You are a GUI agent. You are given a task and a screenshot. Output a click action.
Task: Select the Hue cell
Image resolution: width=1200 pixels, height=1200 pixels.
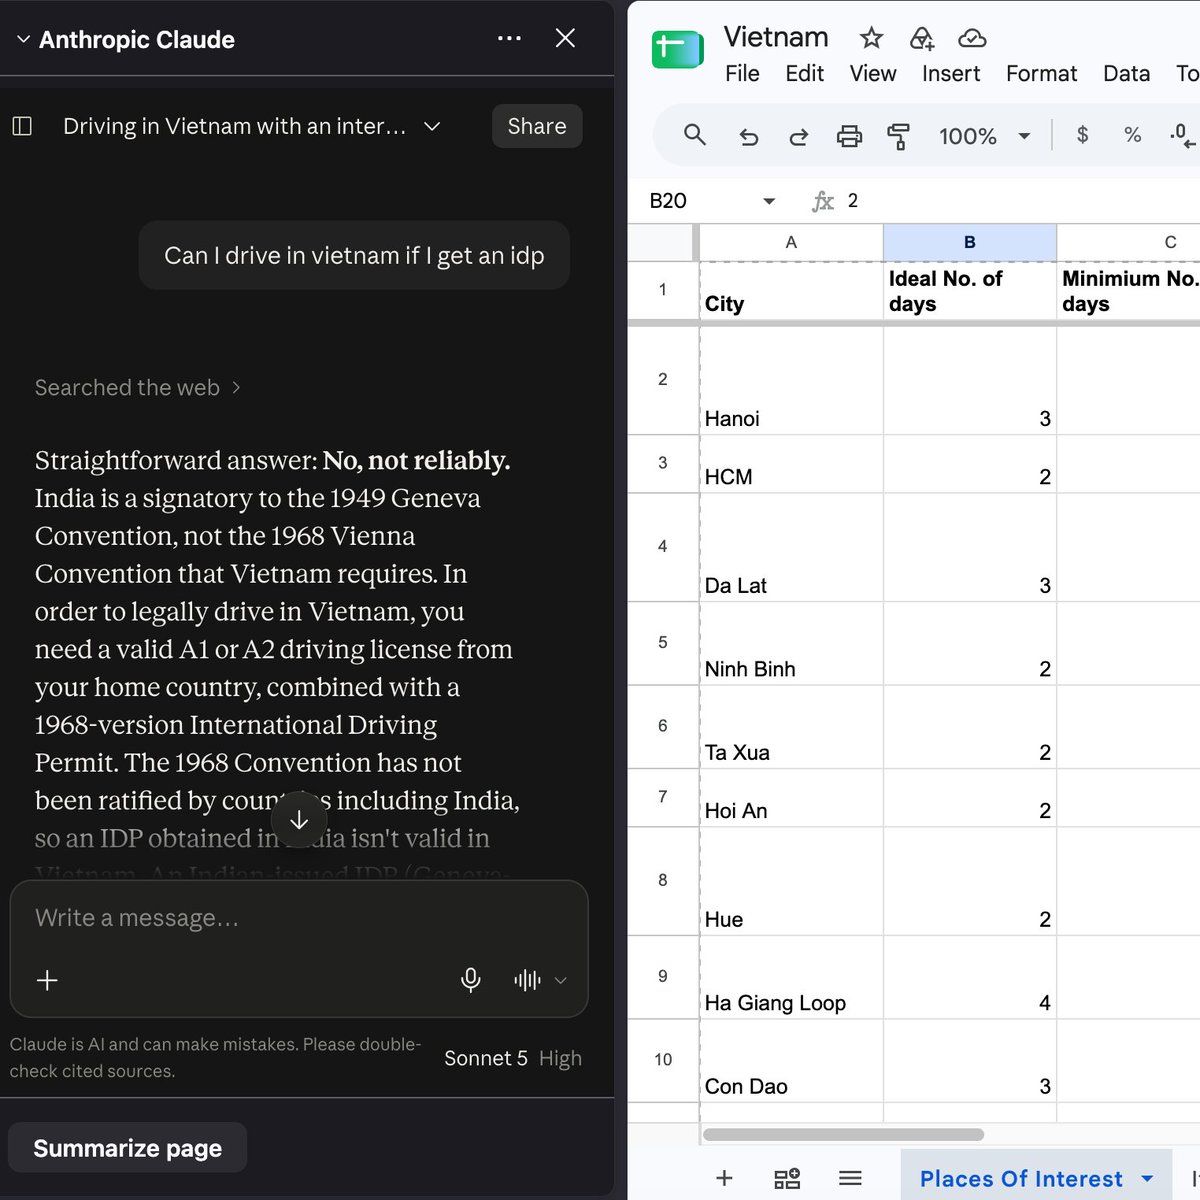pos(791,881)
